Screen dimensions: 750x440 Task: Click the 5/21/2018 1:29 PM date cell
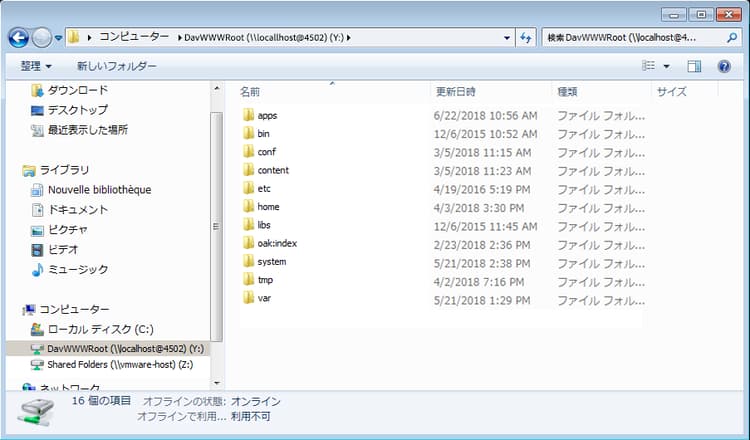[482, 300]
